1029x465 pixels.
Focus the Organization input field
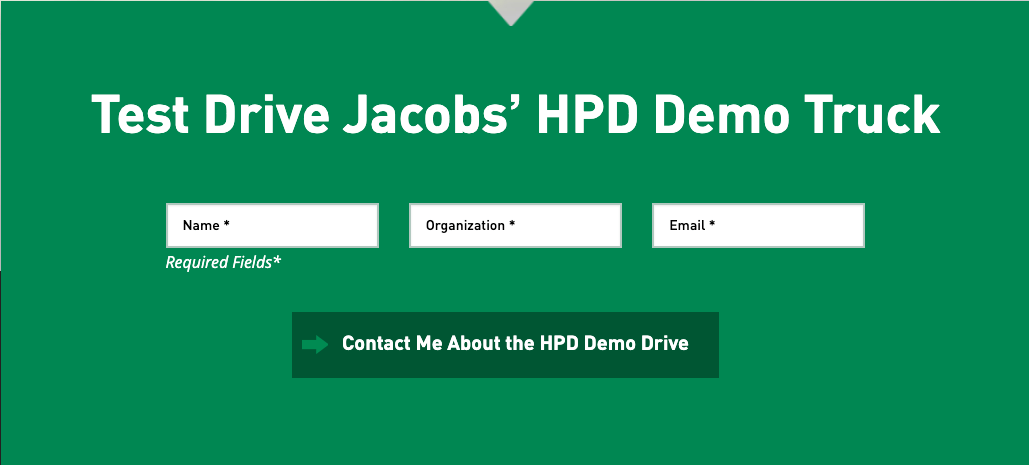point(515,226)
